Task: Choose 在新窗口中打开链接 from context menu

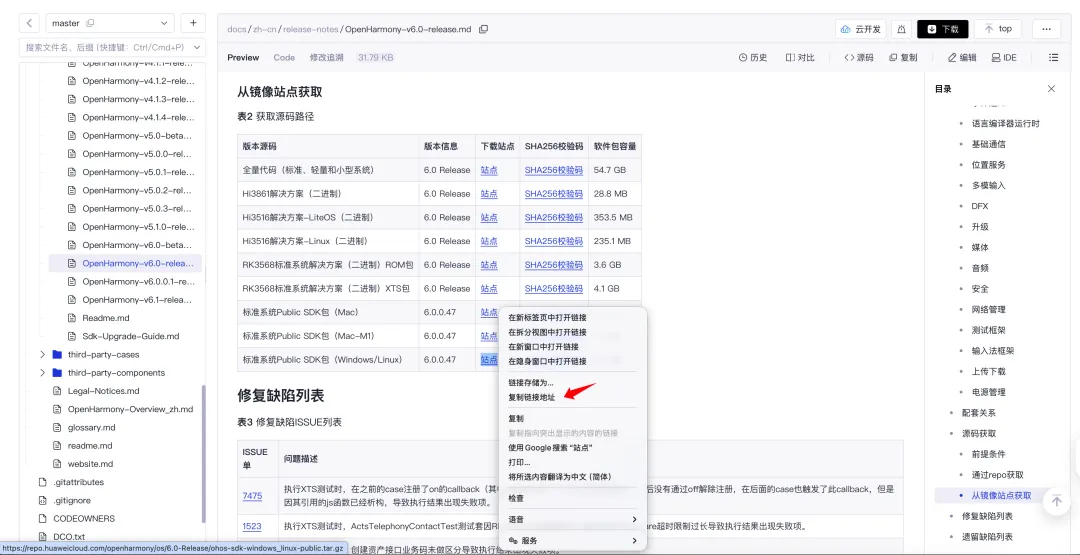Action: coord(543,346)
